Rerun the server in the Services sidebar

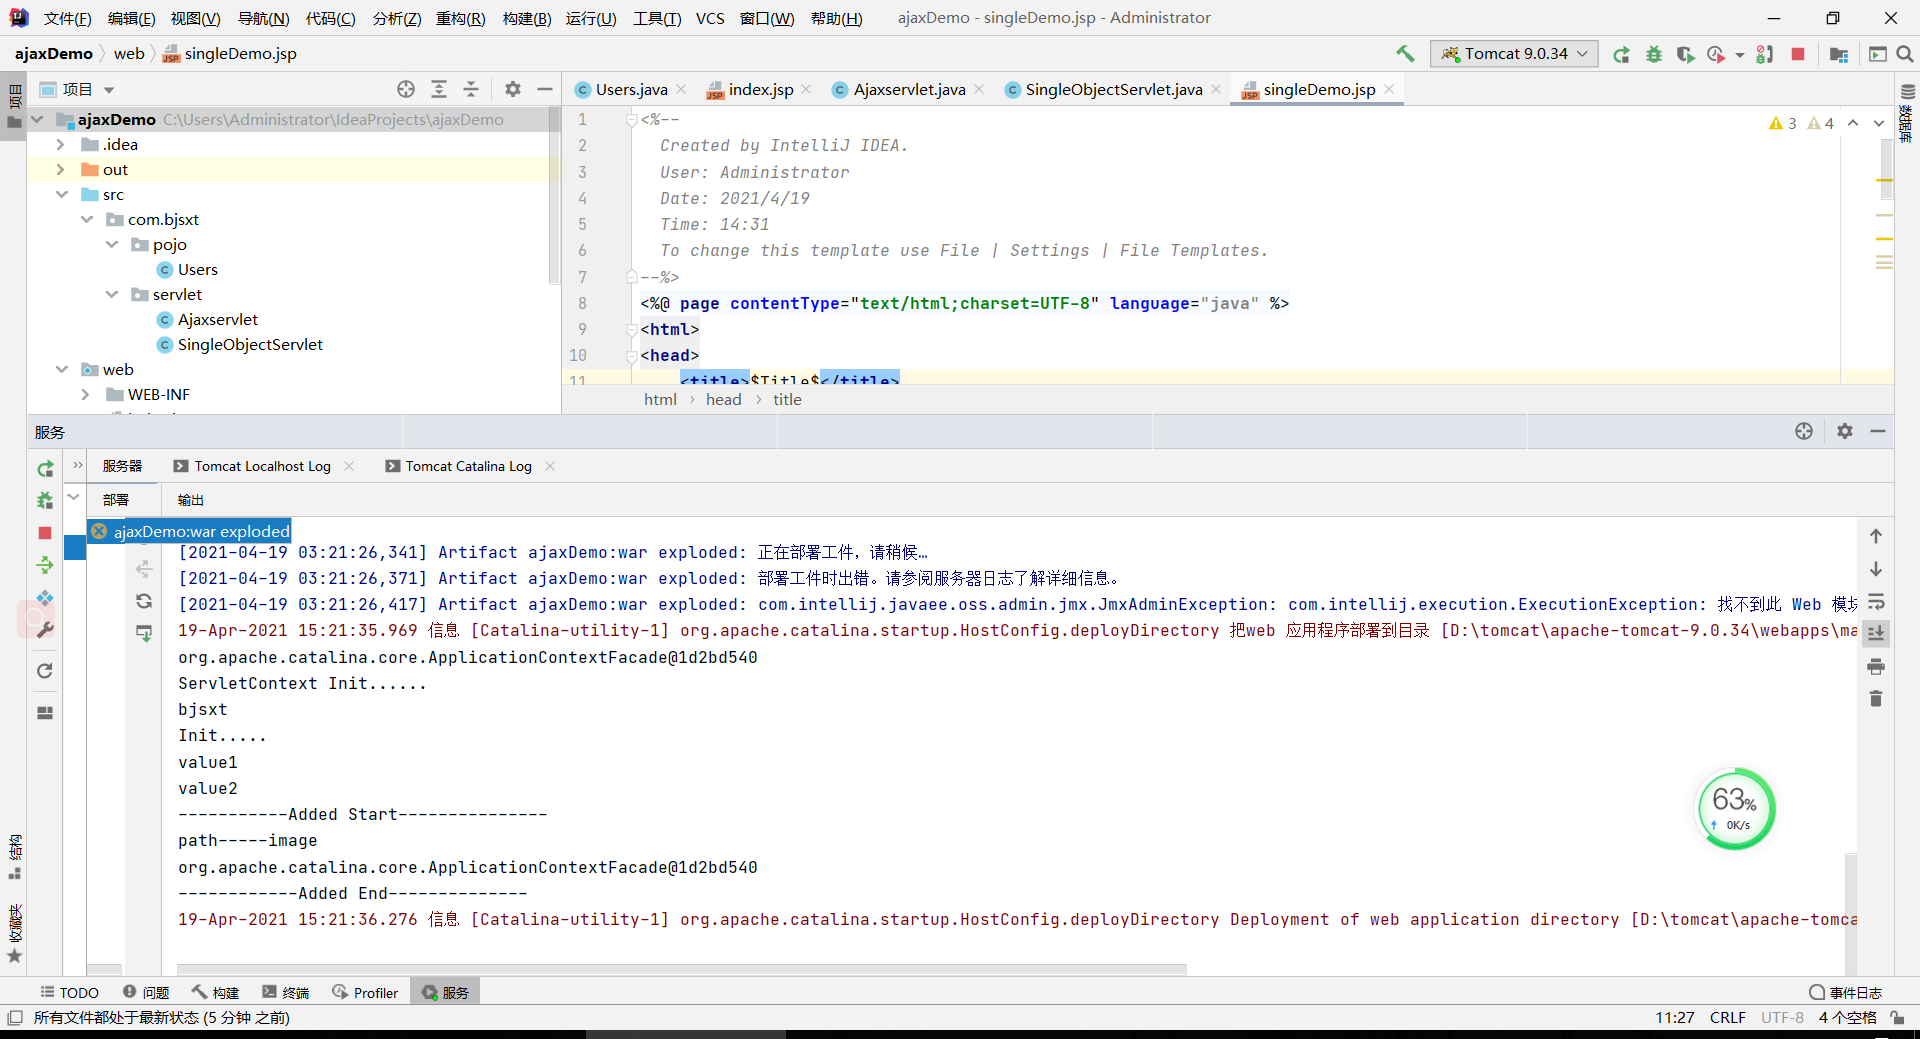pos(45,469)
